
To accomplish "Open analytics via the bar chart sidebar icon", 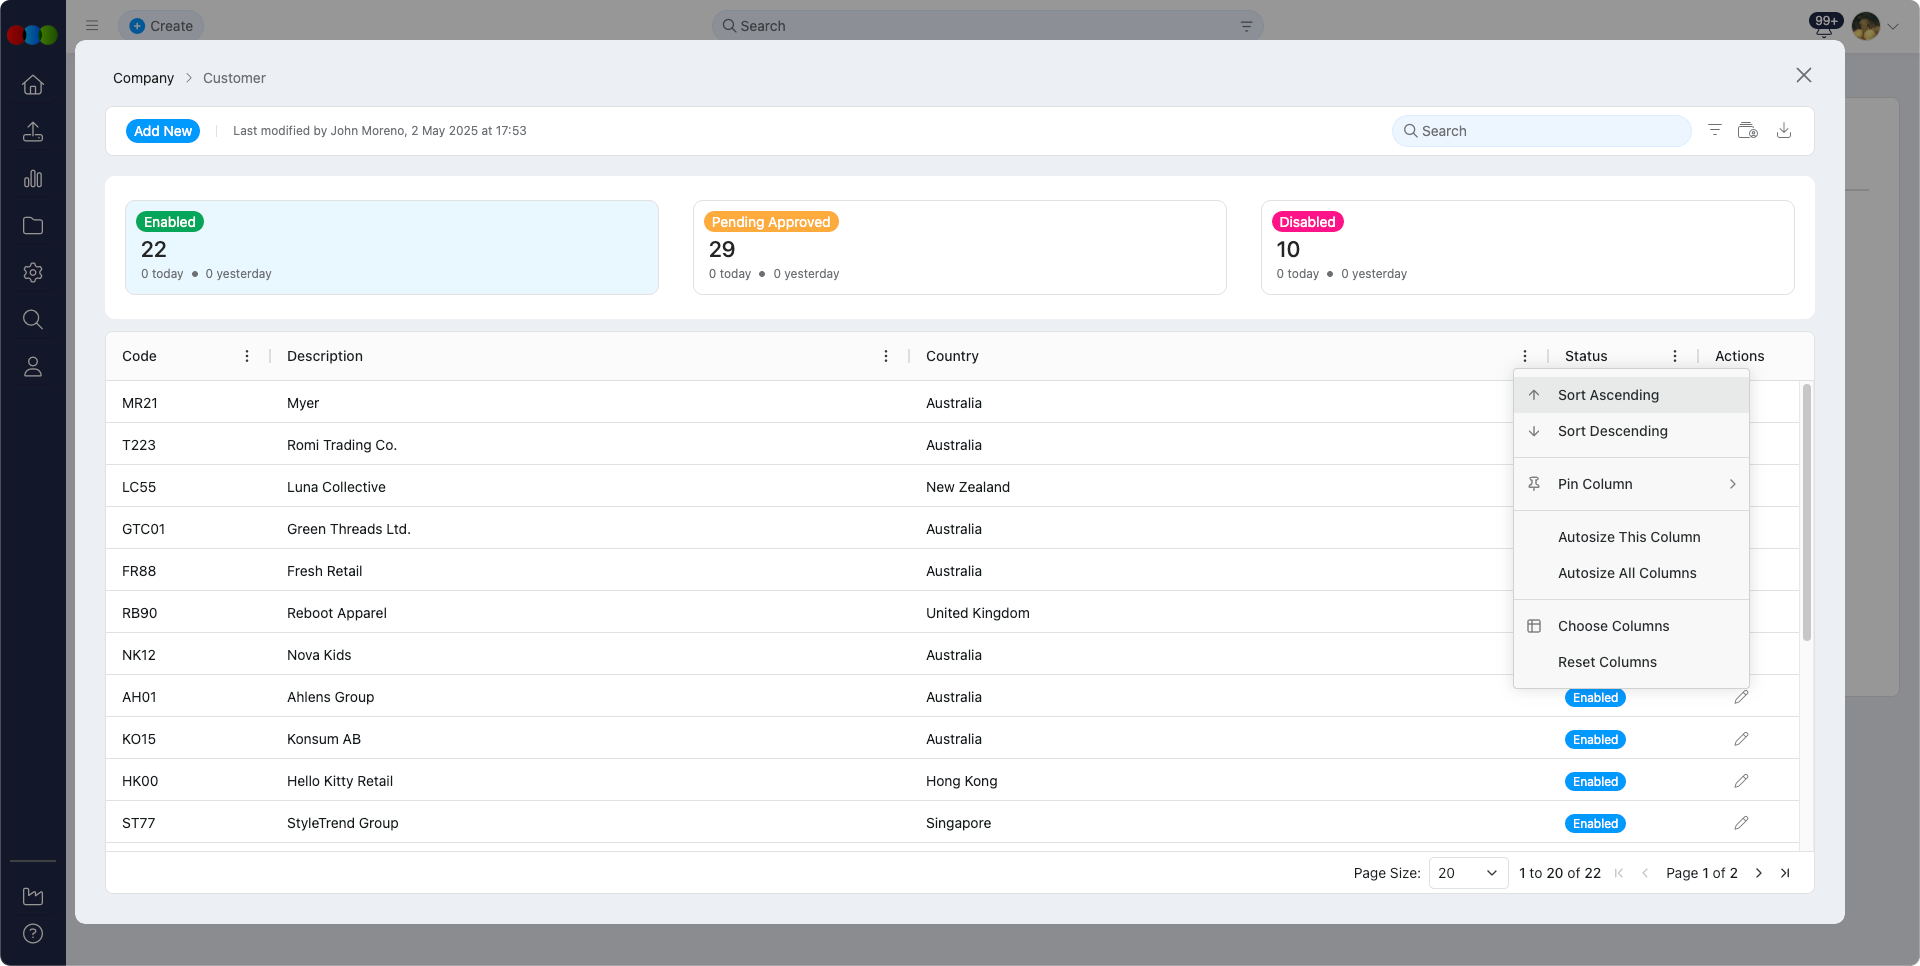I will tap(33, 179).
